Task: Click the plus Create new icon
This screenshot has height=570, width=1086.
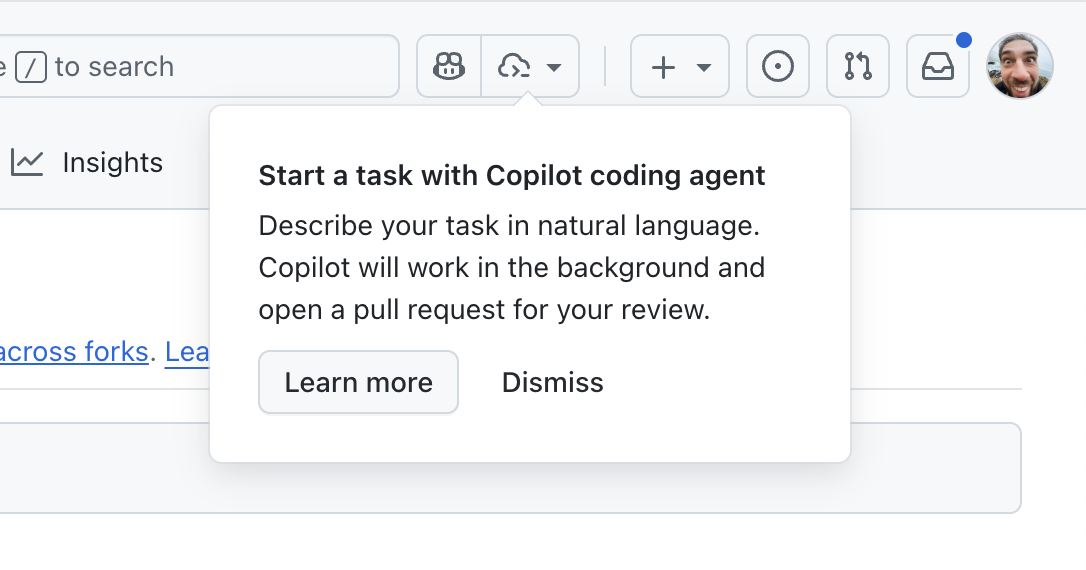Action: click(x=663, y=67)
